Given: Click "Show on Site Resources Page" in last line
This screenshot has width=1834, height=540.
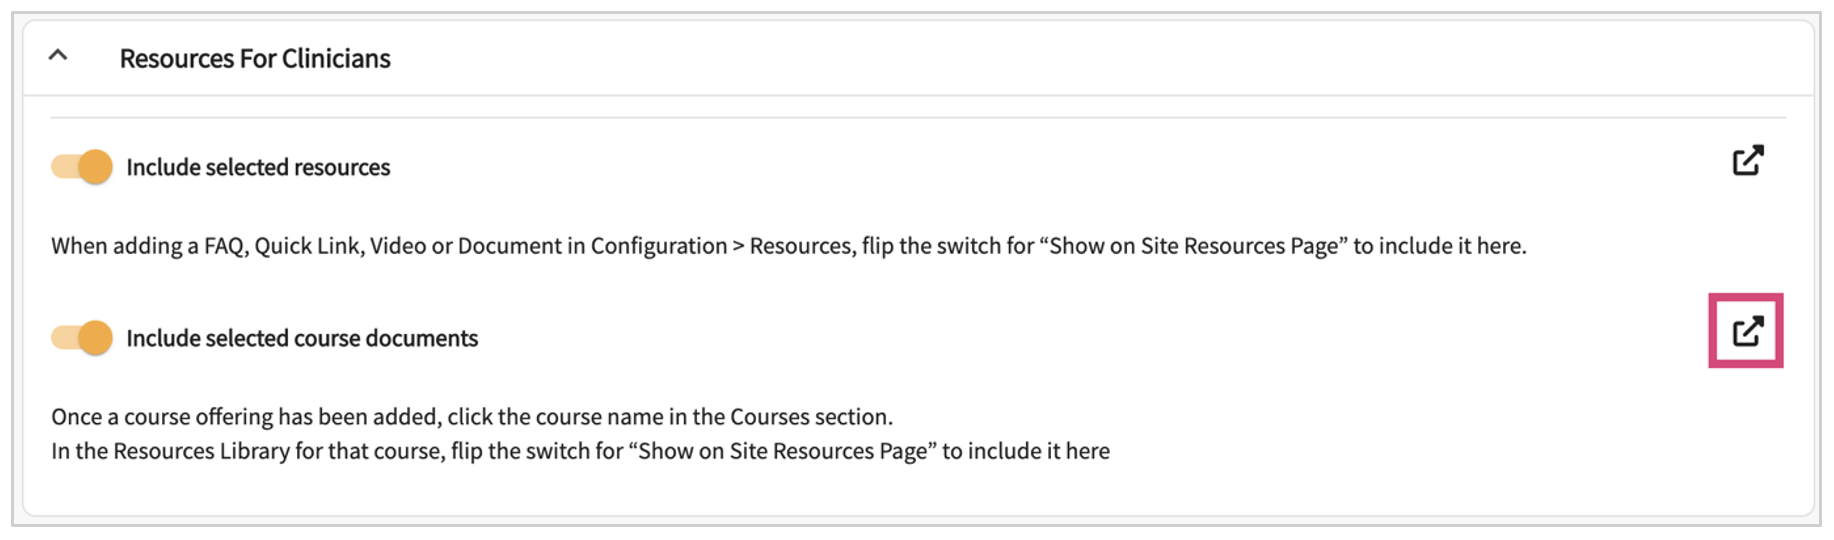Looking at the screenshot, I should point(783,451).
